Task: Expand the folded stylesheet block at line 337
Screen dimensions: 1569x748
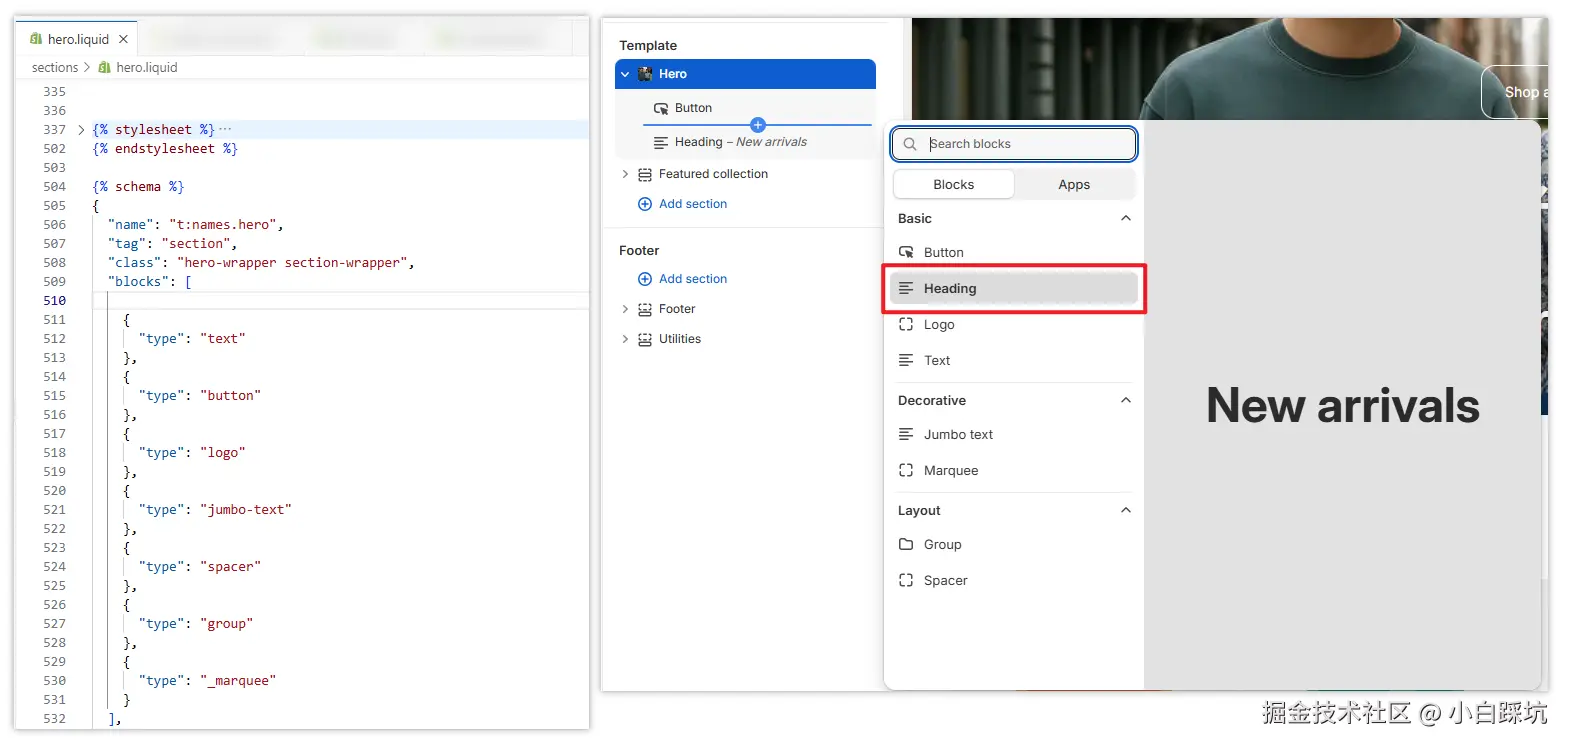Action: pos(81,130)
